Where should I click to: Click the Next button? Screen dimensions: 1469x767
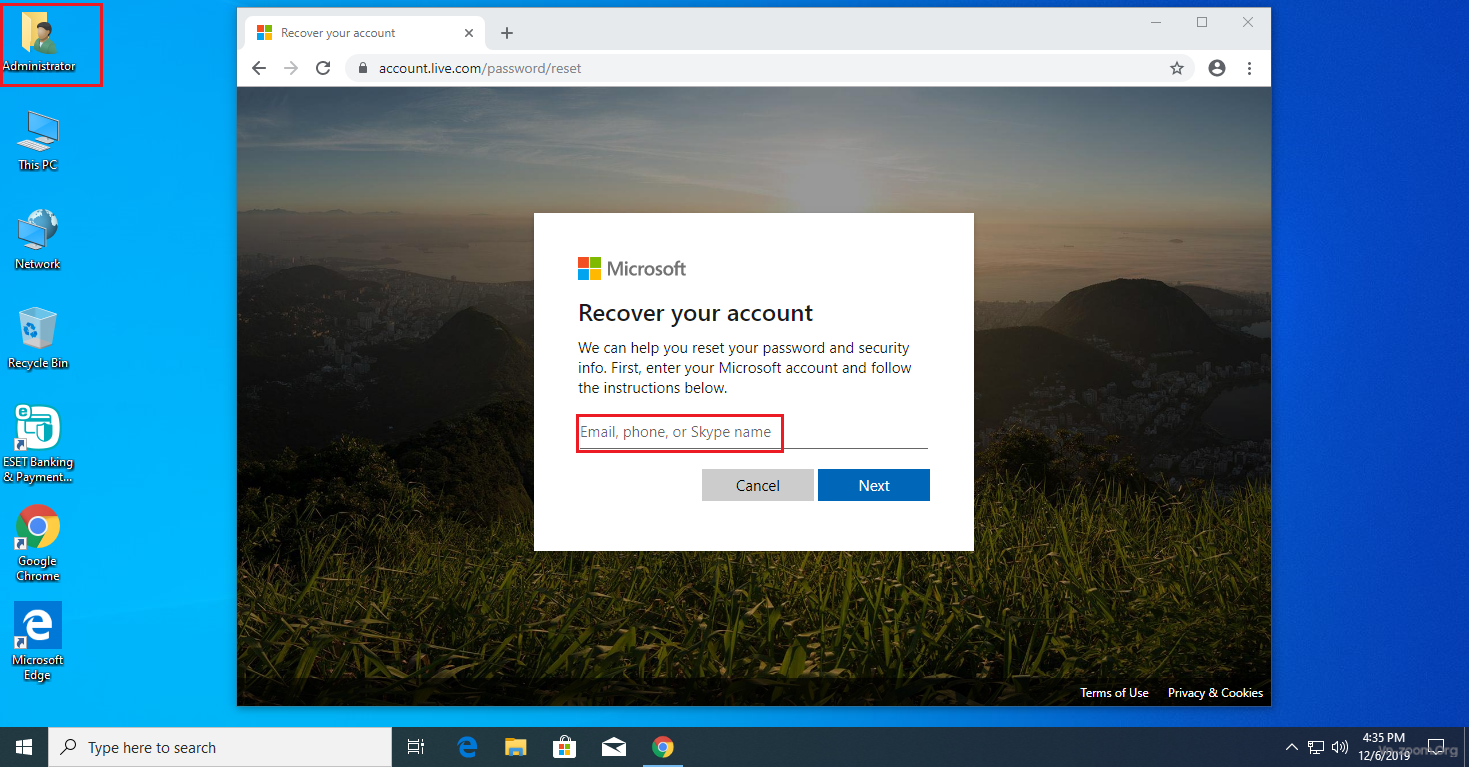(874, 485)
